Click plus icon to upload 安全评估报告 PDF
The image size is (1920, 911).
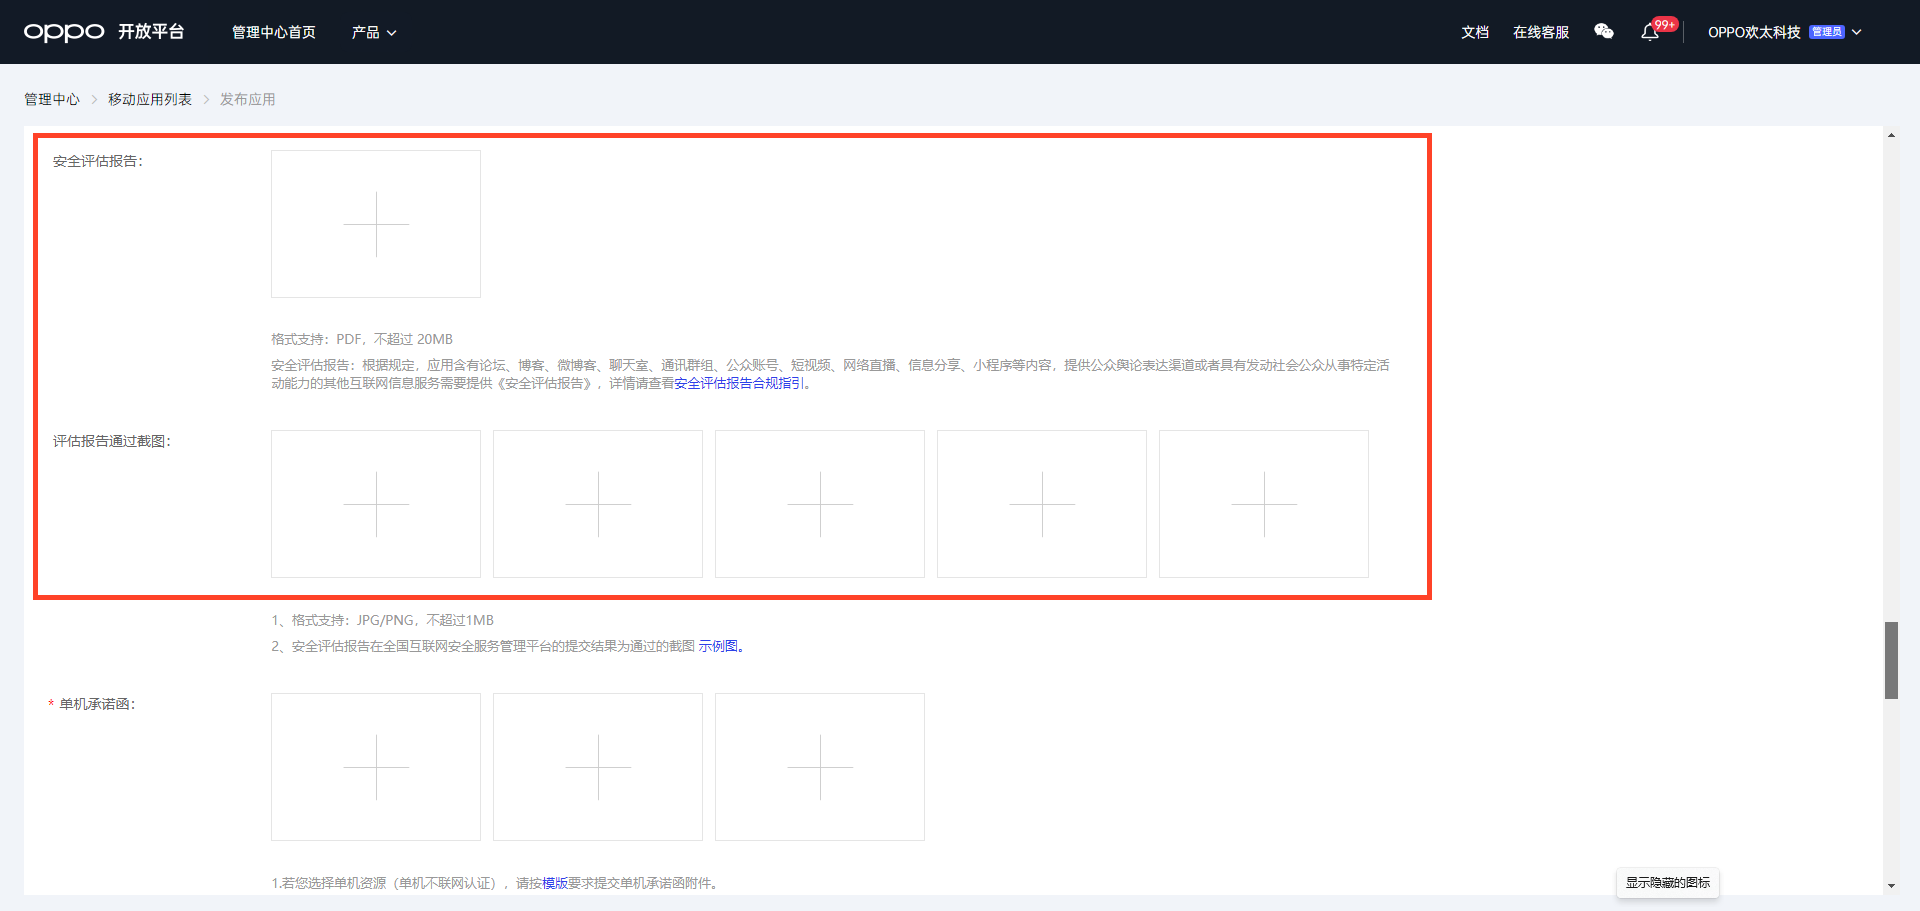point(376,224)
